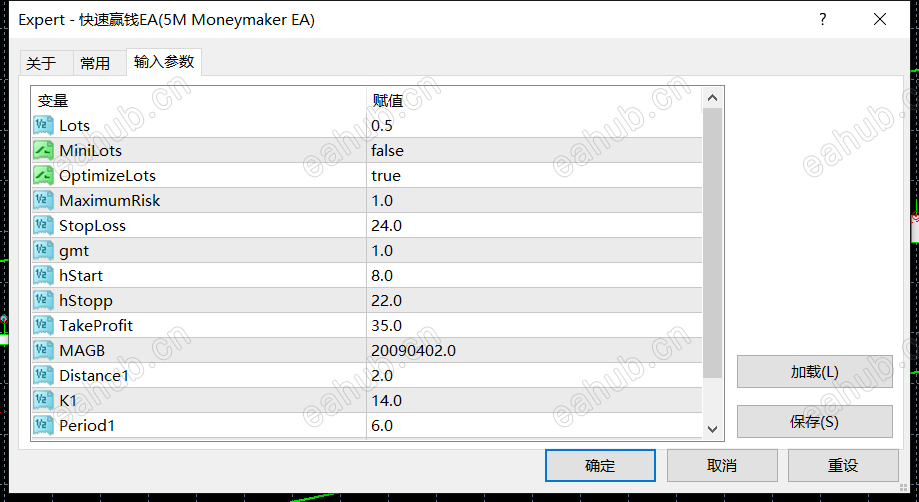This screenshot has height=502, width=919.
Task: Click the gmt variable icon
Action: pyautogui.click(x=43, y=251)
